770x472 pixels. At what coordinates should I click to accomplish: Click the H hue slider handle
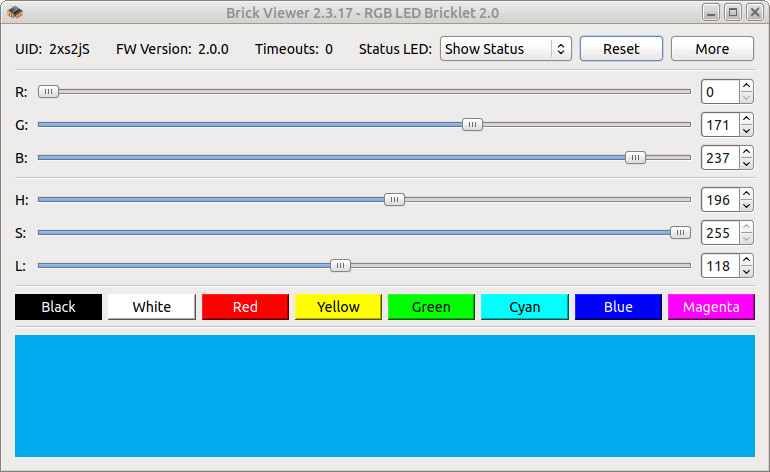(x=395, y=200)
